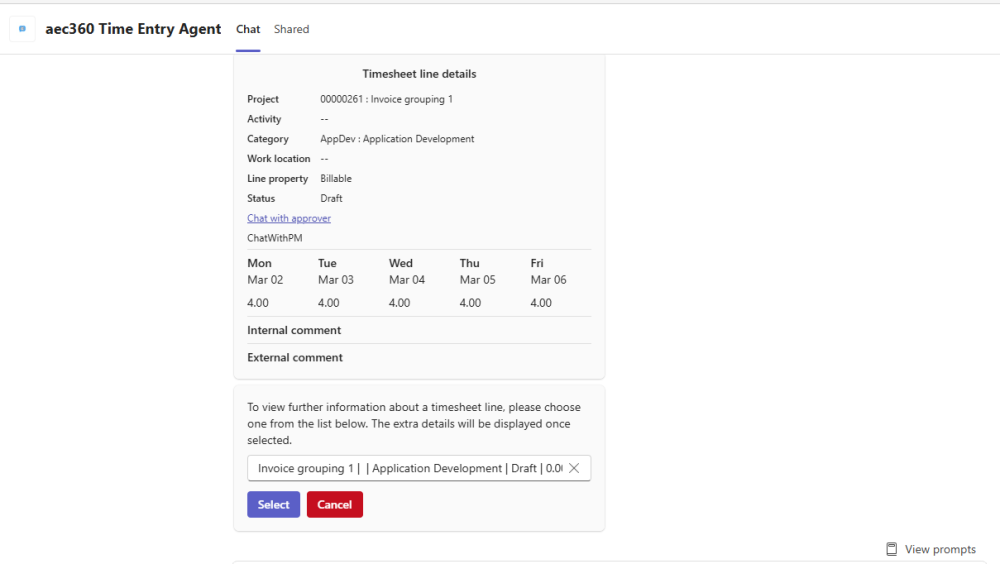
Task: Select Tuesday Mar 03 hours value
Action: (x=329, y=303)
